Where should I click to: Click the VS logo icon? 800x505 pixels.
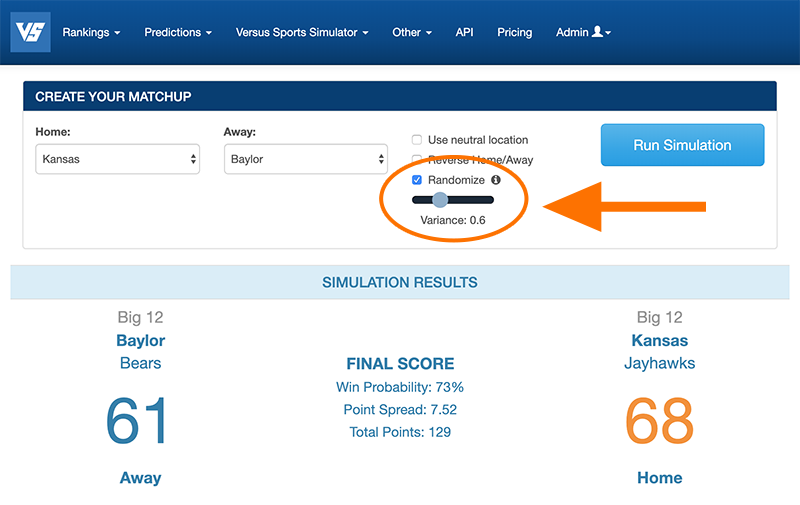click(x=30, y=31)
